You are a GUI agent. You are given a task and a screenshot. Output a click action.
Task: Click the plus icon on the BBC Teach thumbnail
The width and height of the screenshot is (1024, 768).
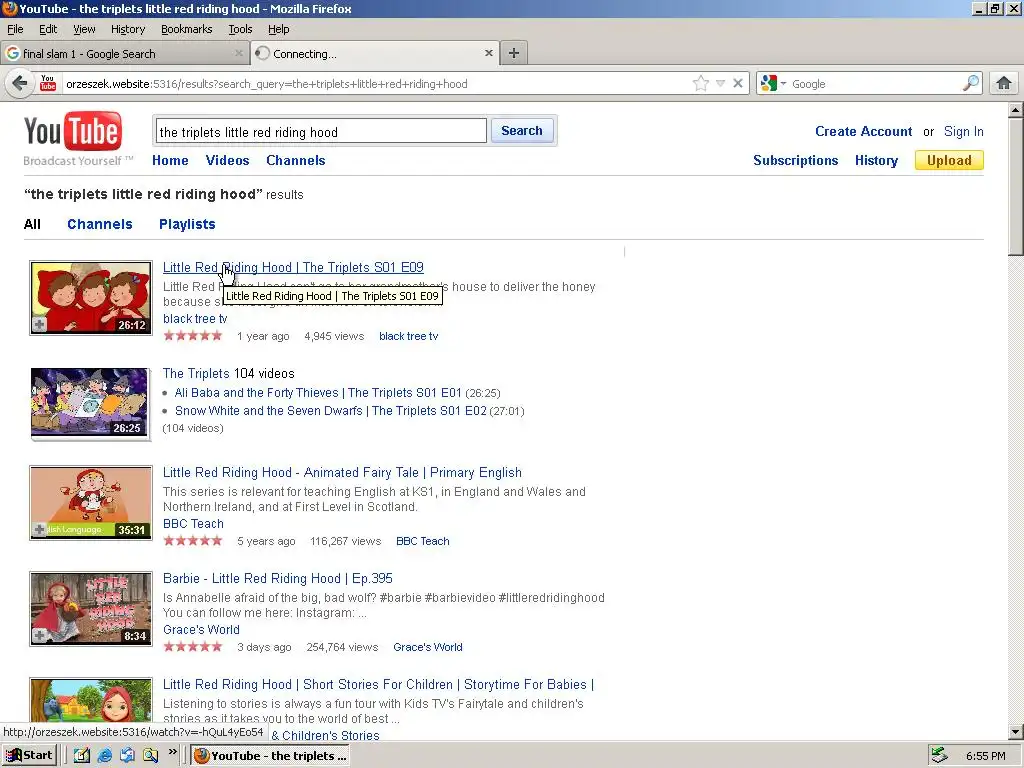[40, 530]
